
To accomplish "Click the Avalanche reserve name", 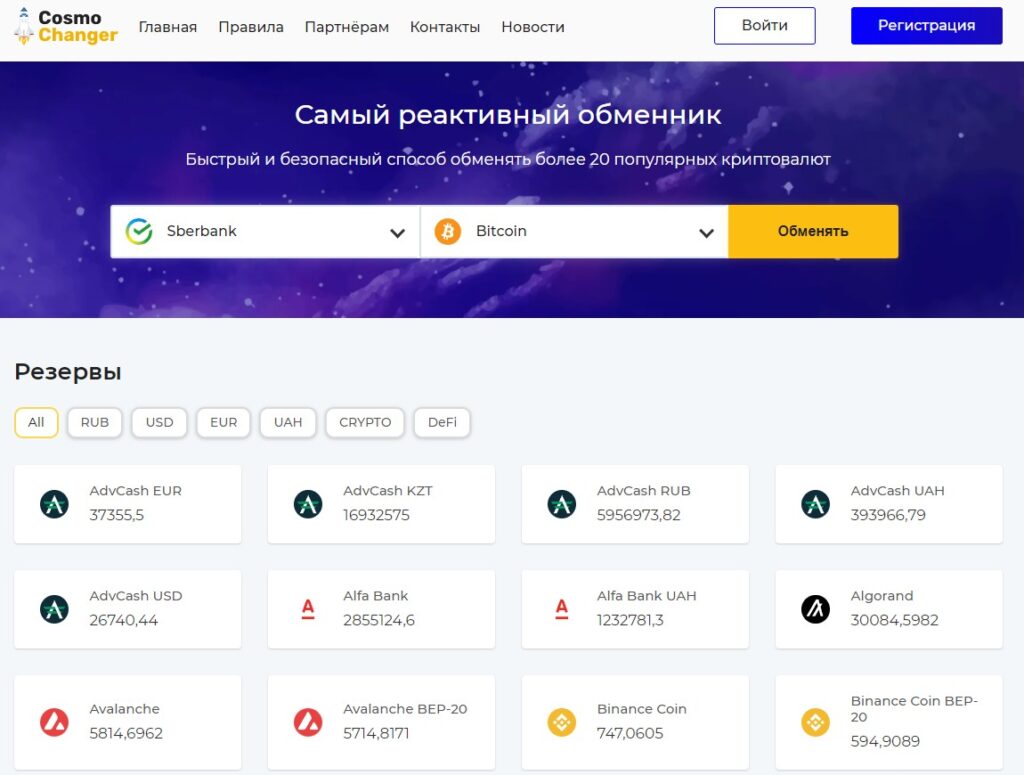I will 124,709.
